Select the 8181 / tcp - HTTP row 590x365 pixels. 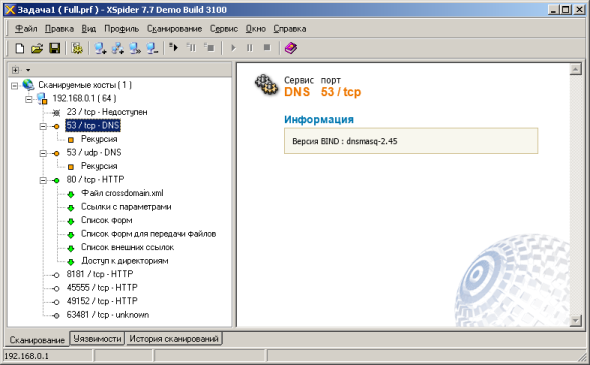(x=100, y=274)
